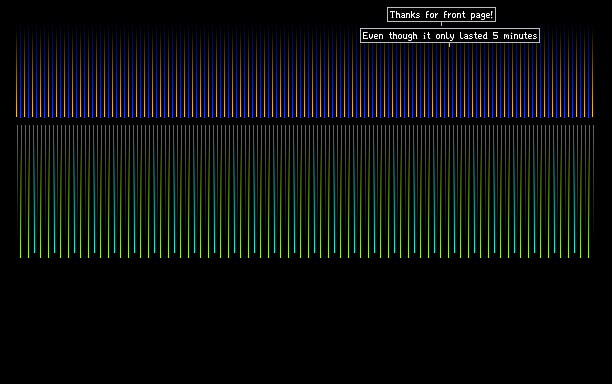Click the empty black area below the green lines
612x384 pixels.
point(306,320)
